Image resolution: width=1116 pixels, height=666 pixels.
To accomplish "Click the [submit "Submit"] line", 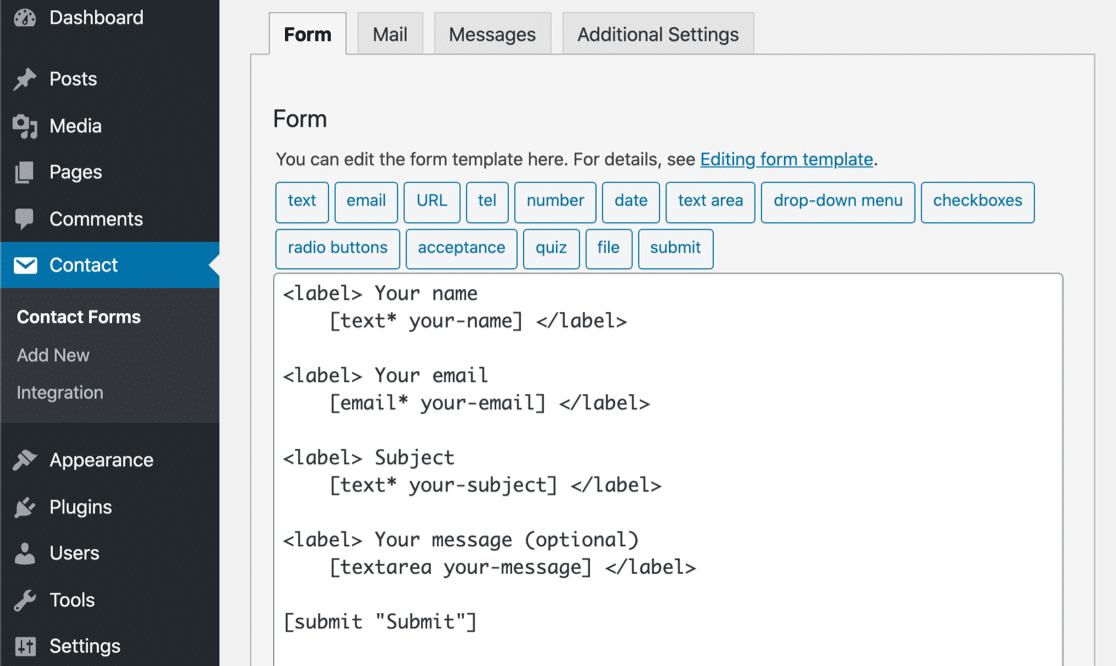I will 379,622.
